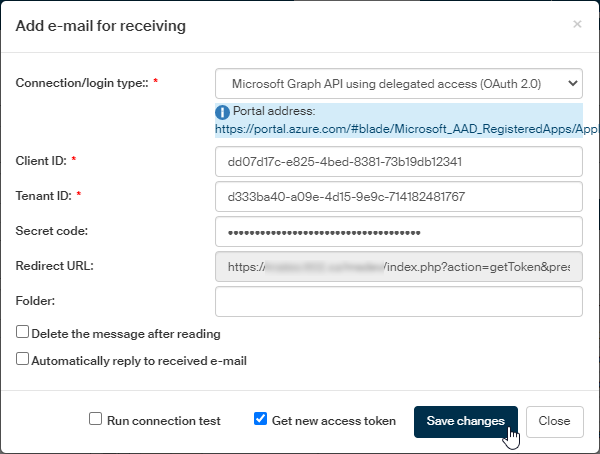Uncheck Get new access token
This screenshot has height=454, width=600.
coord(261,420)
